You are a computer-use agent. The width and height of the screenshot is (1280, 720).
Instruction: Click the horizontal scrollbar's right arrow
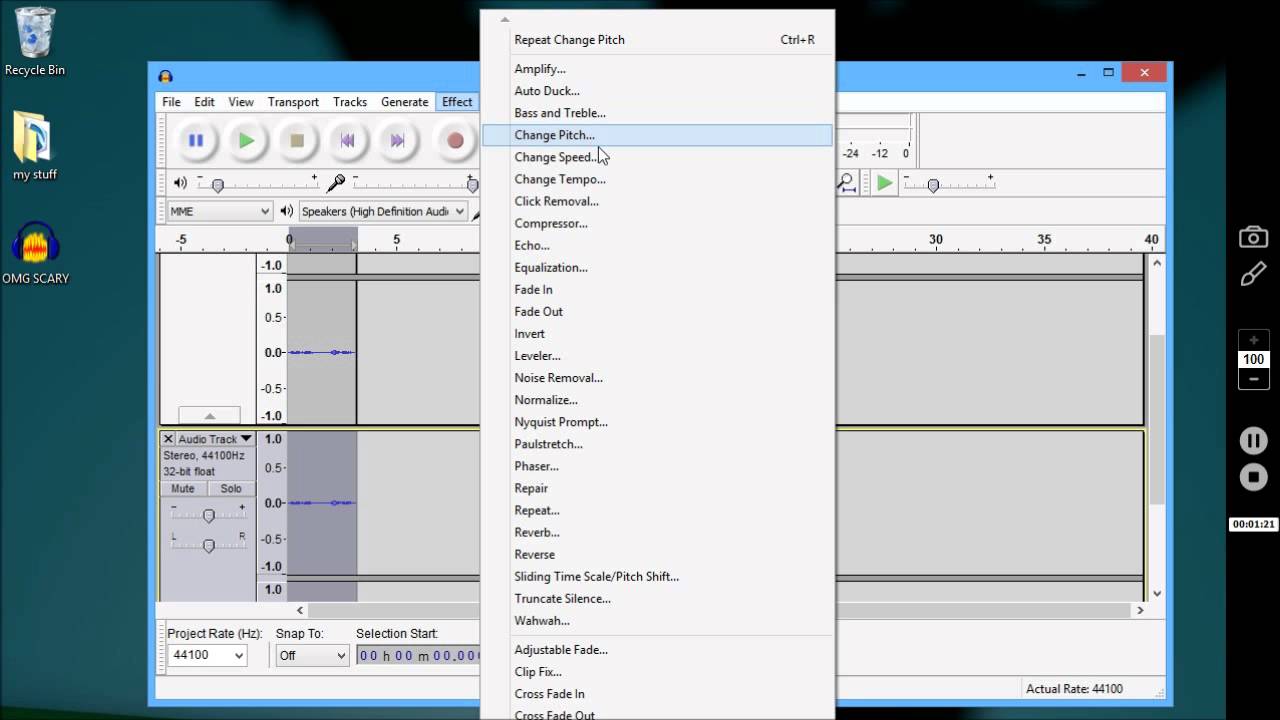1139,610
